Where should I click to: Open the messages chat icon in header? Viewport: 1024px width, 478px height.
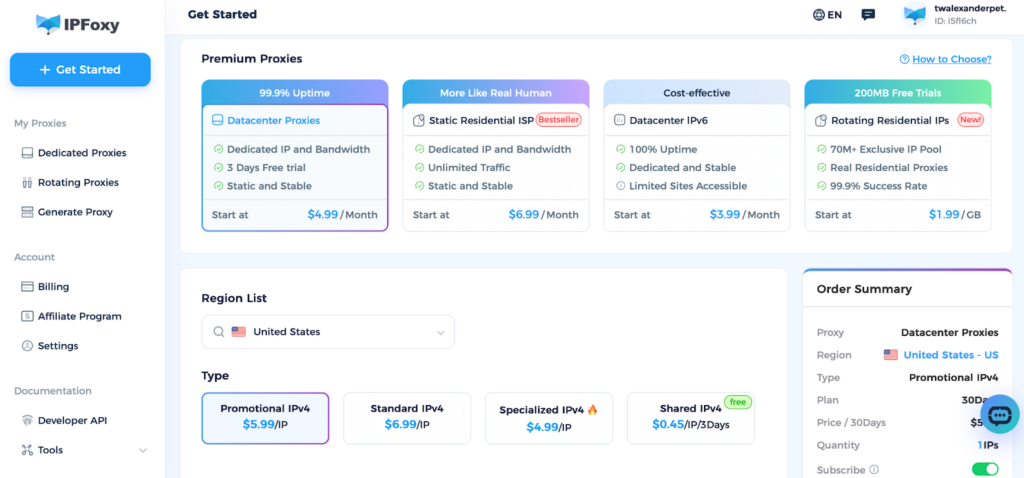[x=868, y=15]
